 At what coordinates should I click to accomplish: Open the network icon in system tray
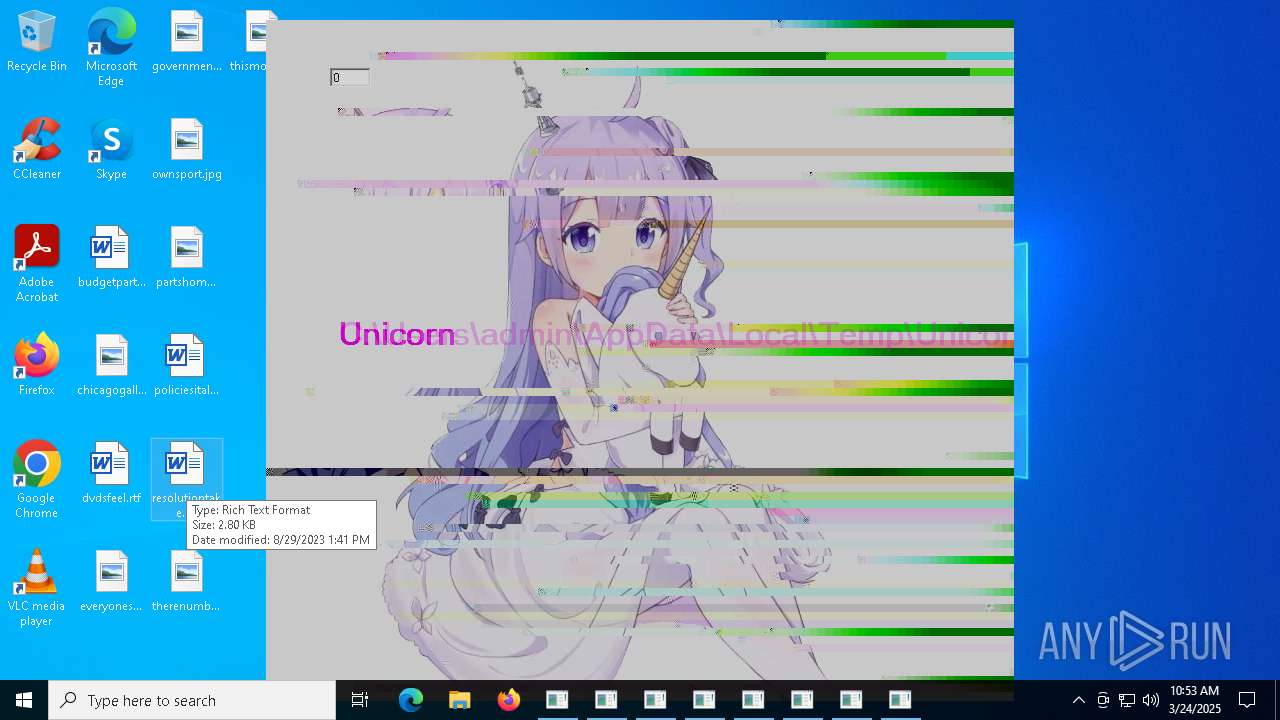point(1127,700)
